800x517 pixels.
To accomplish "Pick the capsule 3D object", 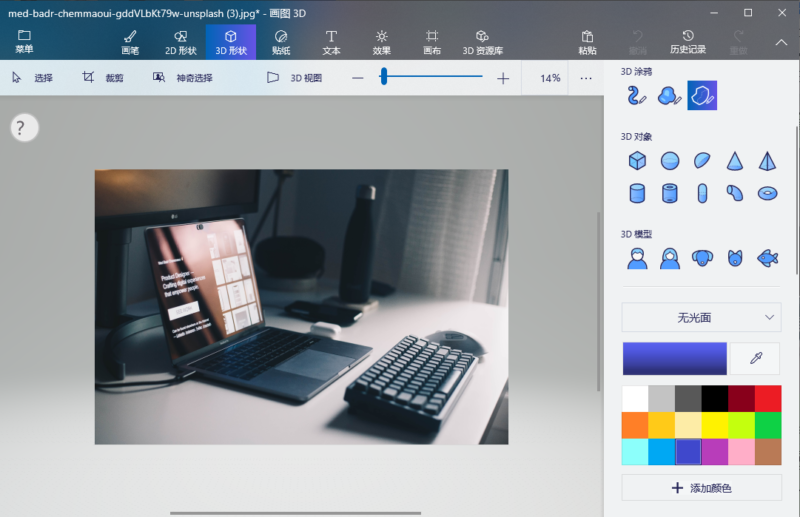I will tap(703, 193).
